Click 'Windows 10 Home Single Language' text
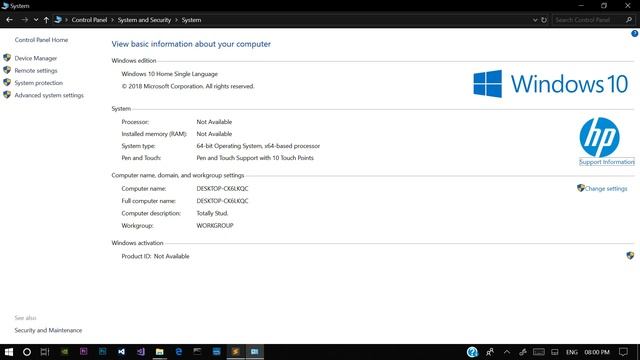The image size is (640, 360). 169,74
